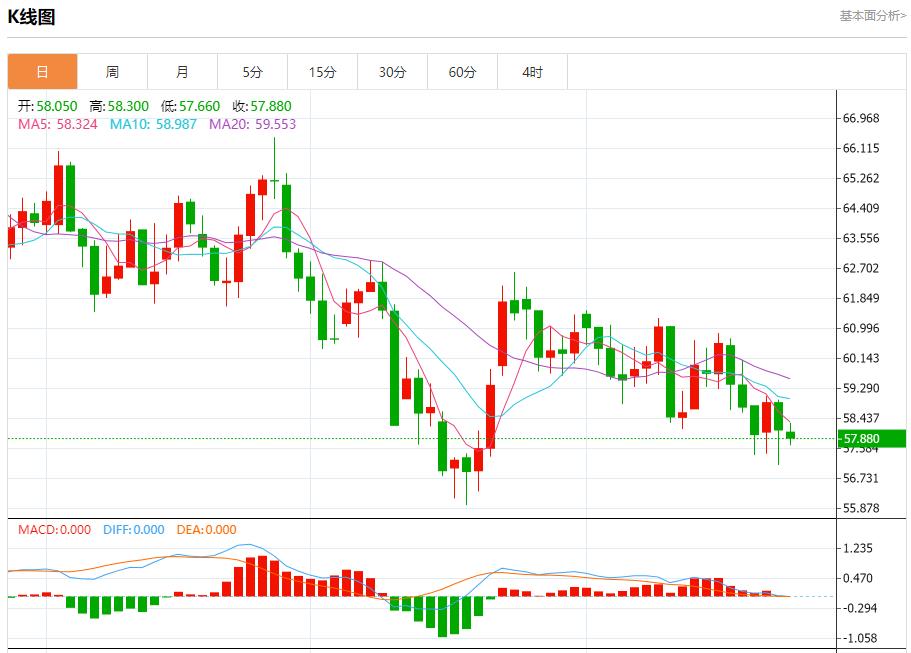This screenshot has width=911, height=653.
Task: Select the 日 daily chart tab
Action: 42,72
